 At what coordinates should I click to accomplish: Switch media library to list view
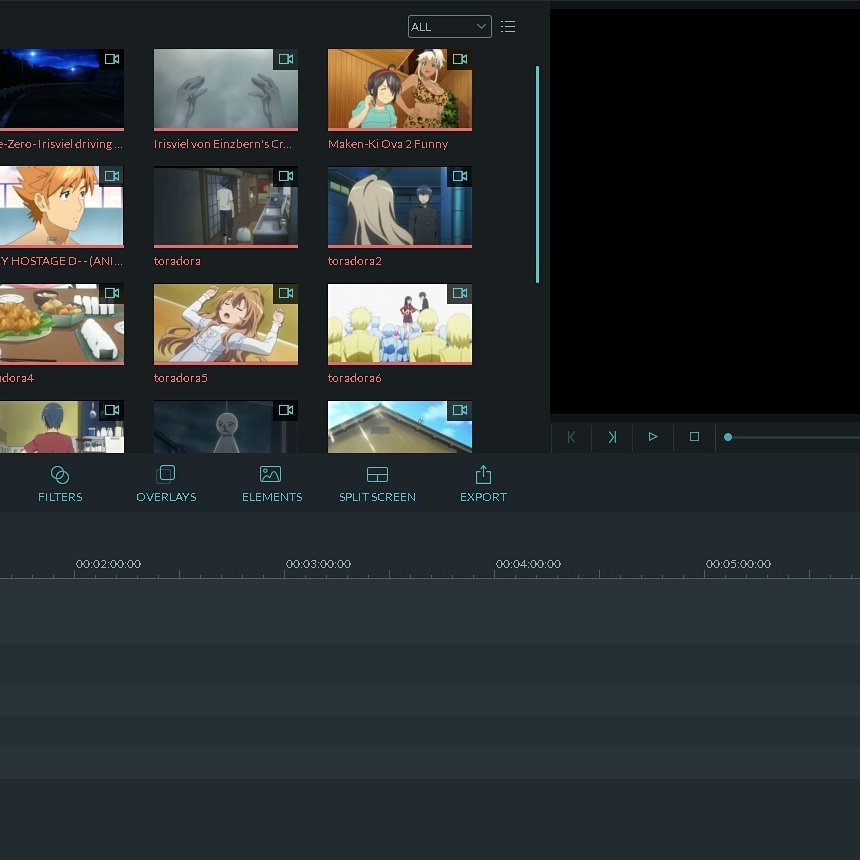pyautogui.click(x=508, y=26)
